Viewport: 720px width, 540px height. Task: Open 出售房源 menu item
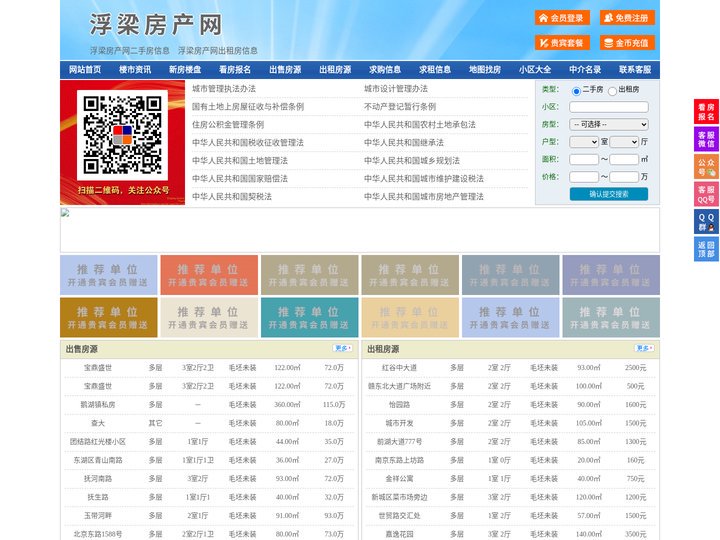click(x=285, y=70)
